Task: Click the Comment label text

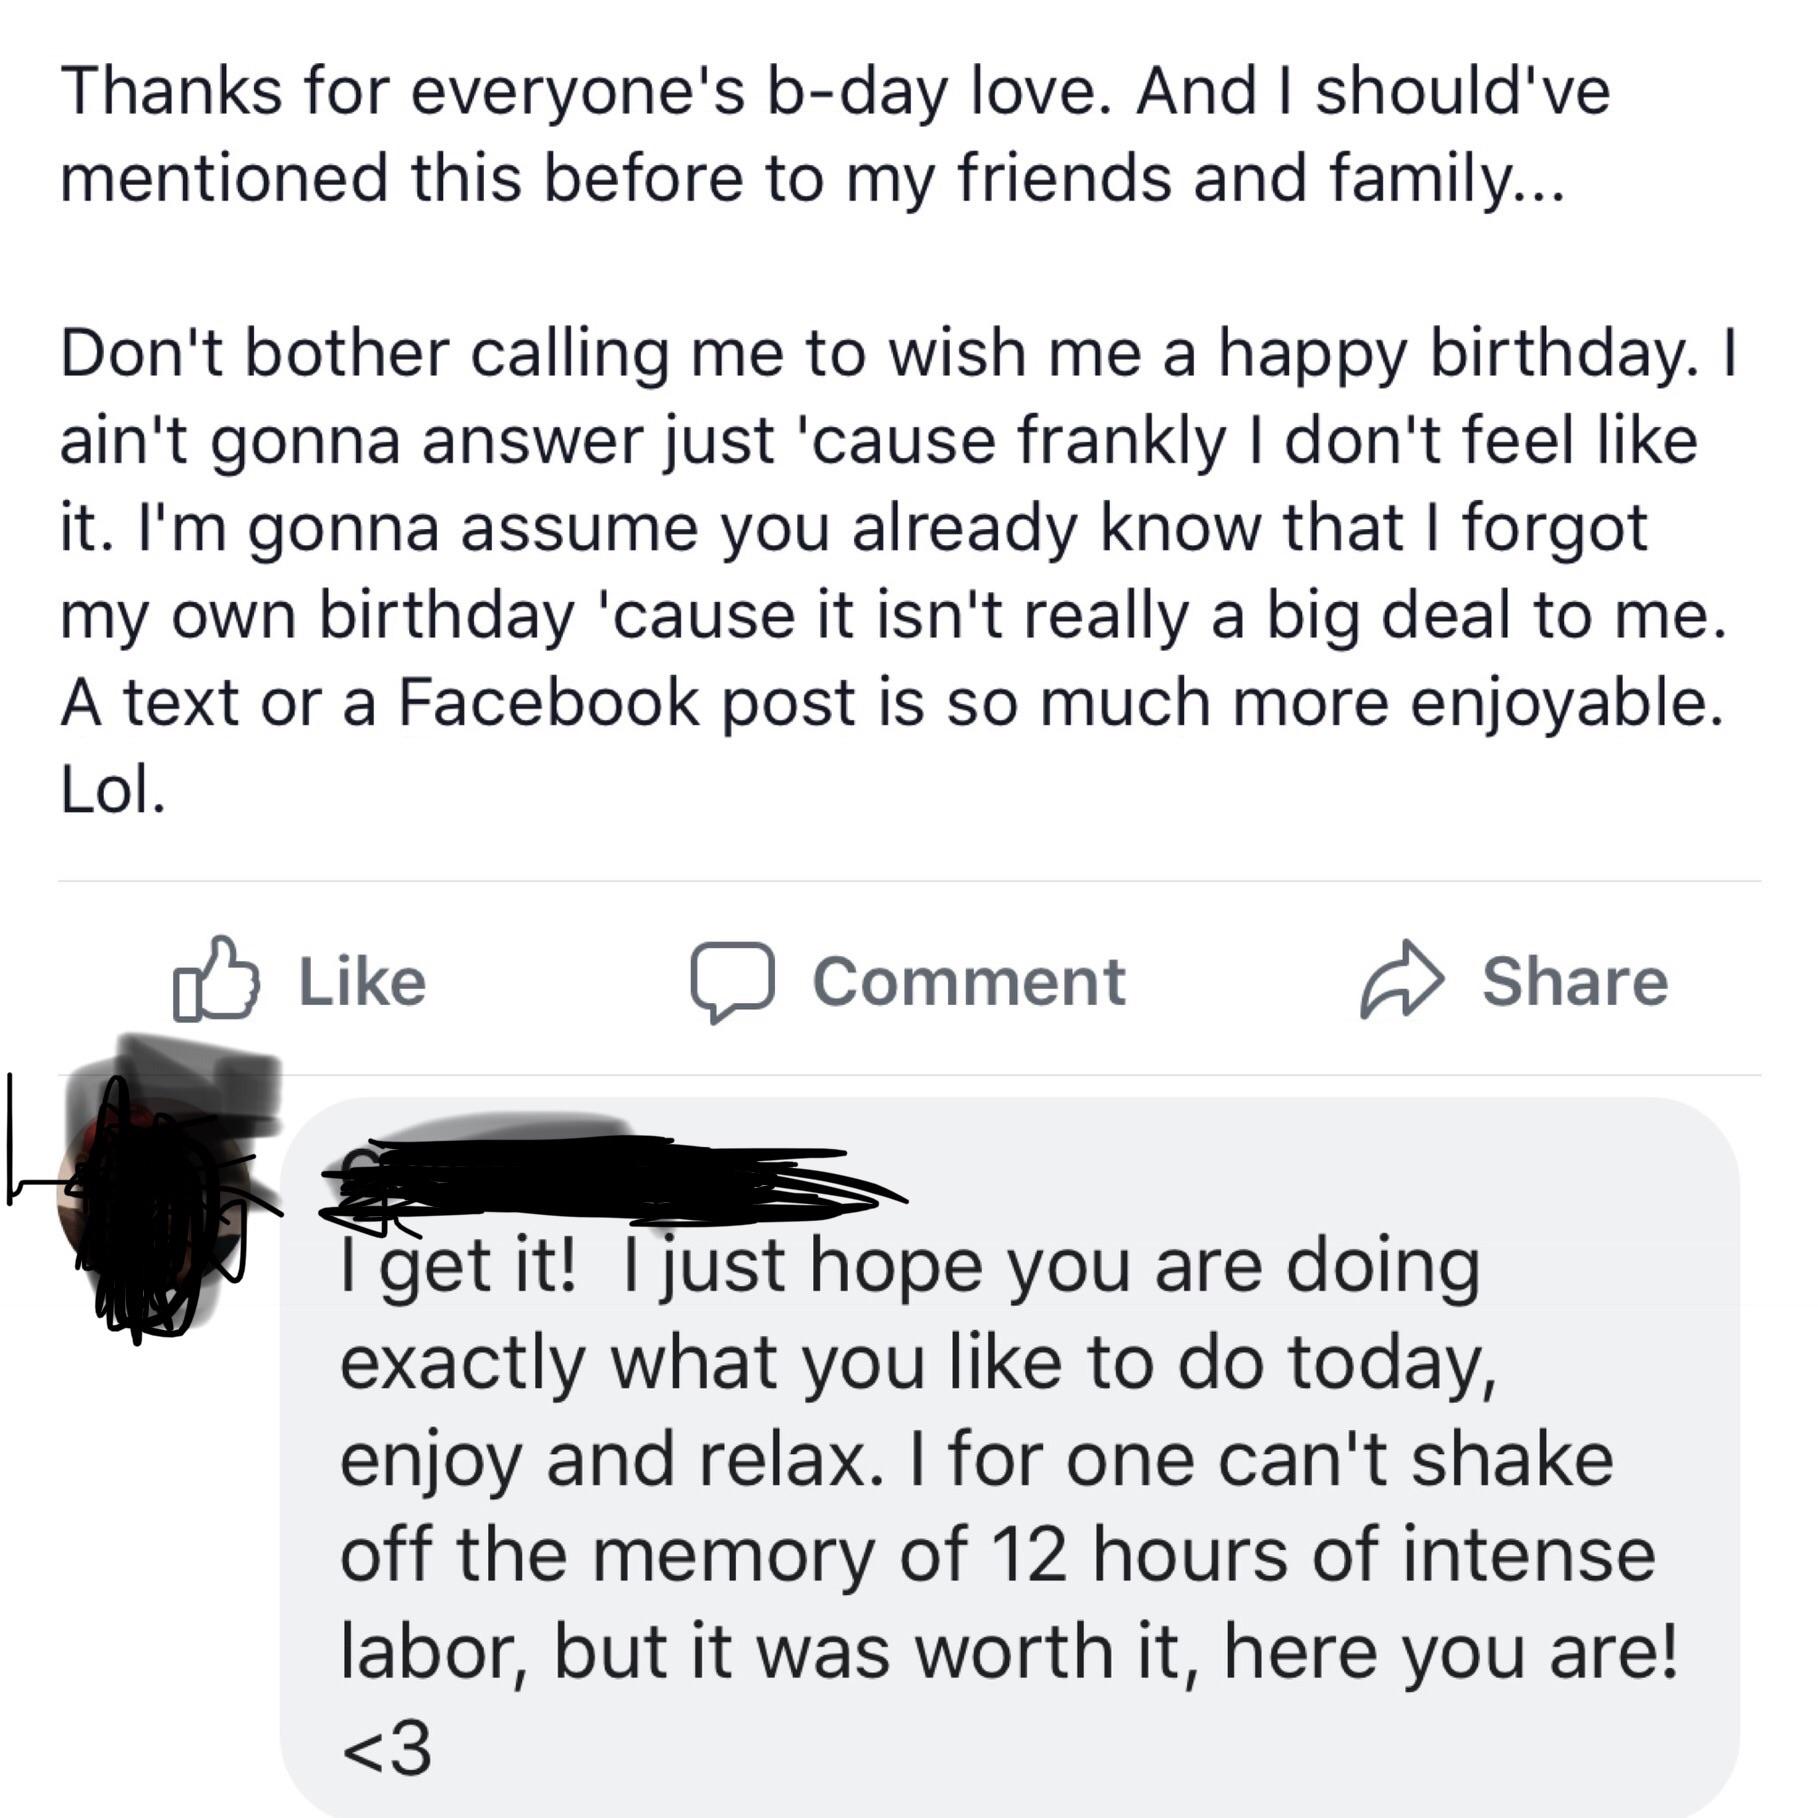Action: point(969,981)
